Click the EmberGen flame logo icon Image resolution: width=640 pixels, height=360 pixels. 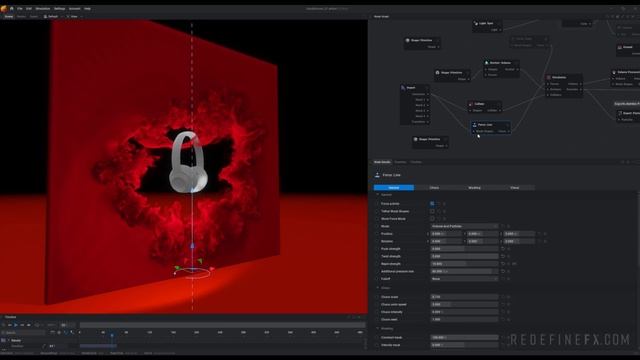4,9
